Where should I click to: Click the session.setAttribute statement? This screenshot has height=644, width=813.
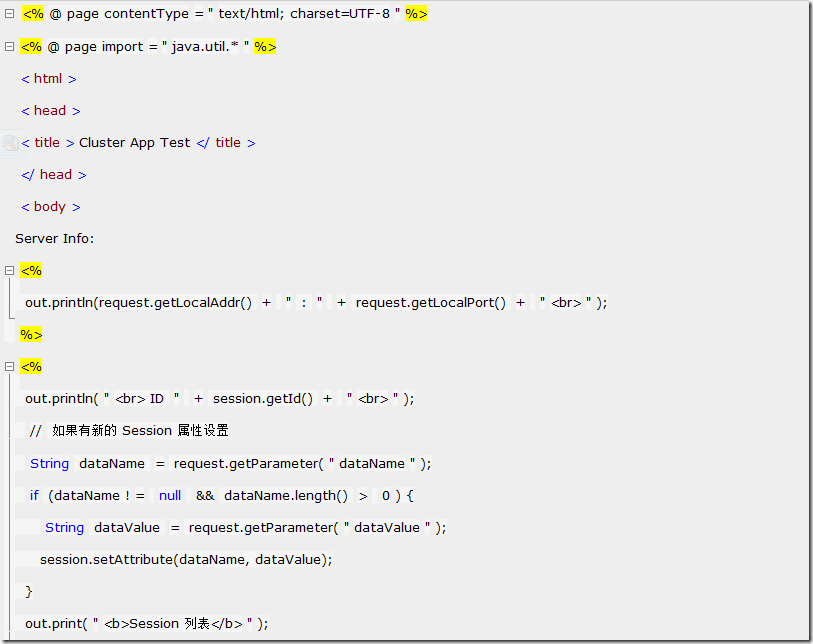click(186, 559)
